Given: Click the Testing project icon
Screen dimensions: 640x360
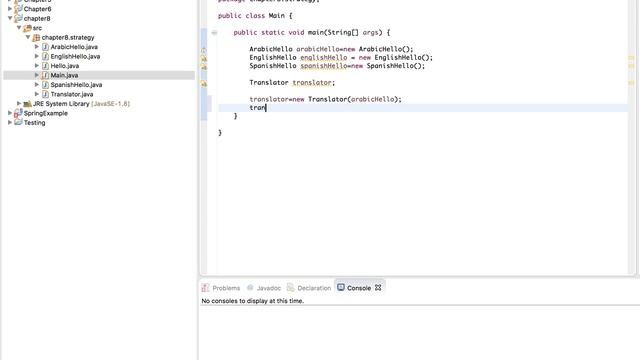Looking at the screenshot, I should 18,122.
